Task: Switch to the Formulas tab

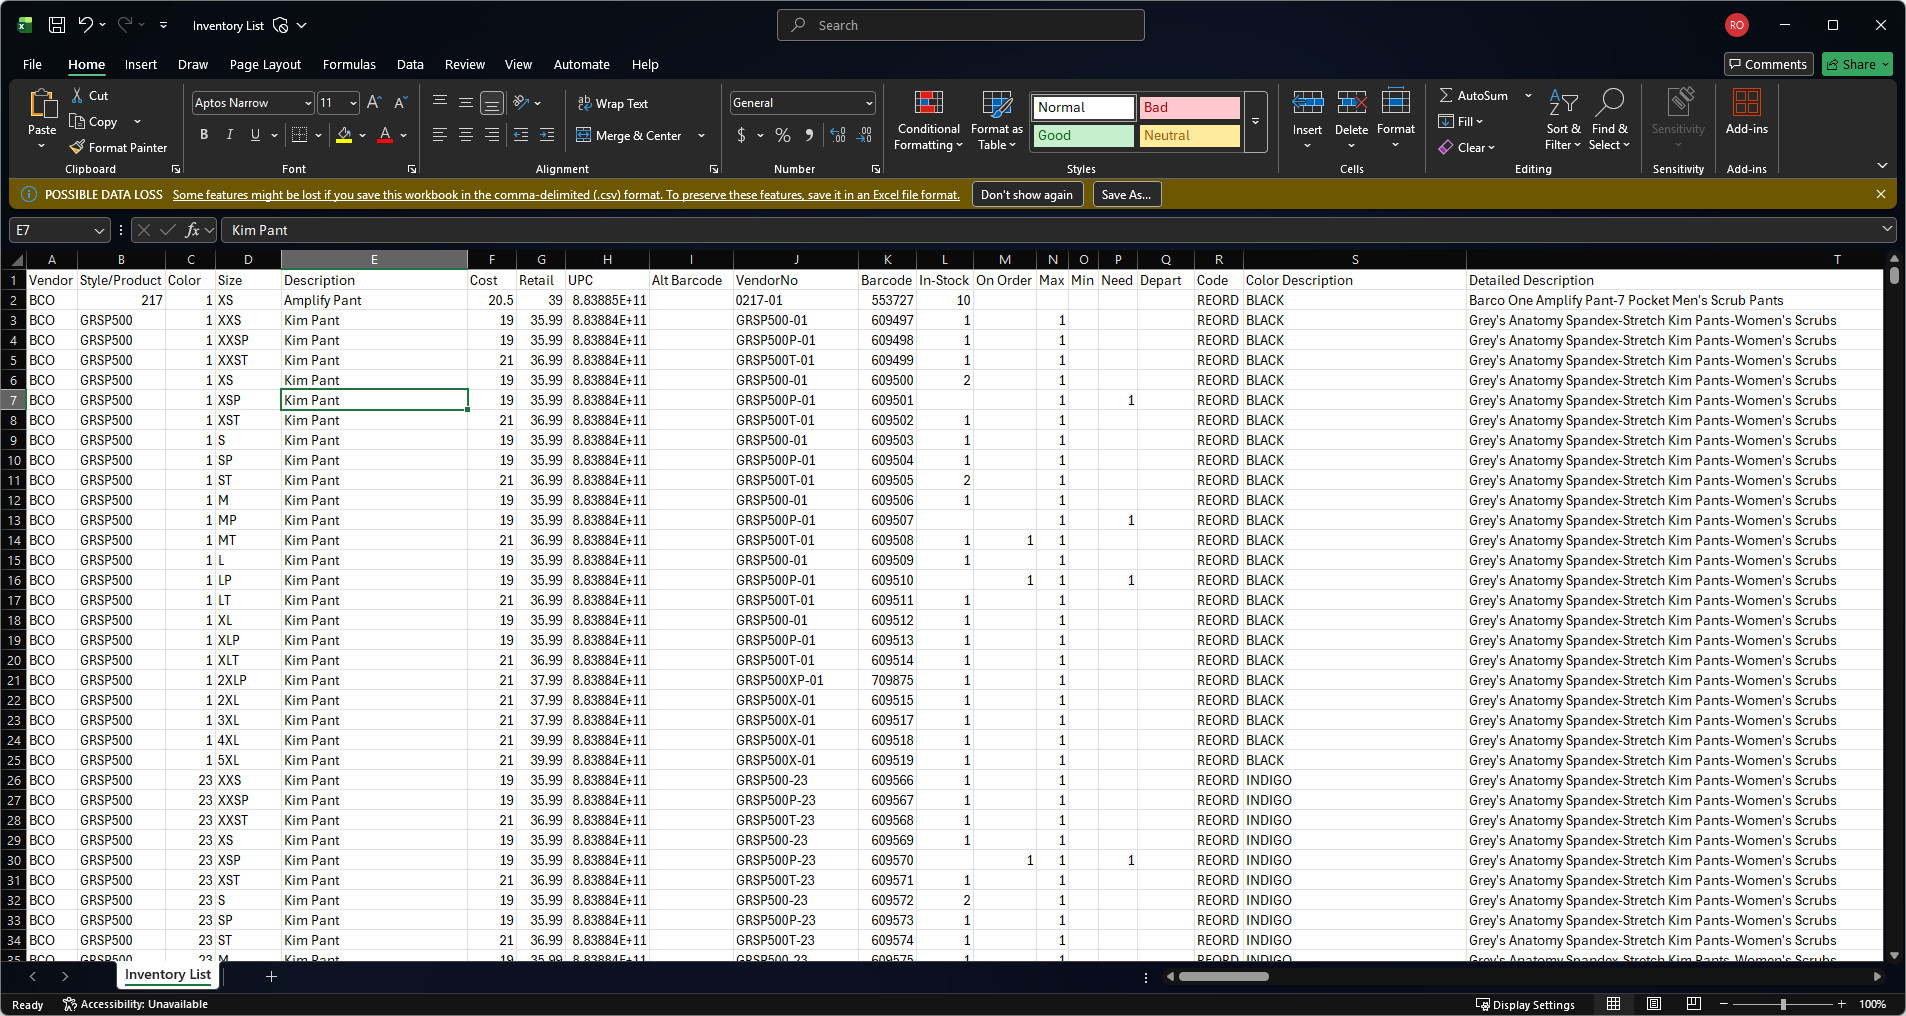Action: tap(349, 64)
